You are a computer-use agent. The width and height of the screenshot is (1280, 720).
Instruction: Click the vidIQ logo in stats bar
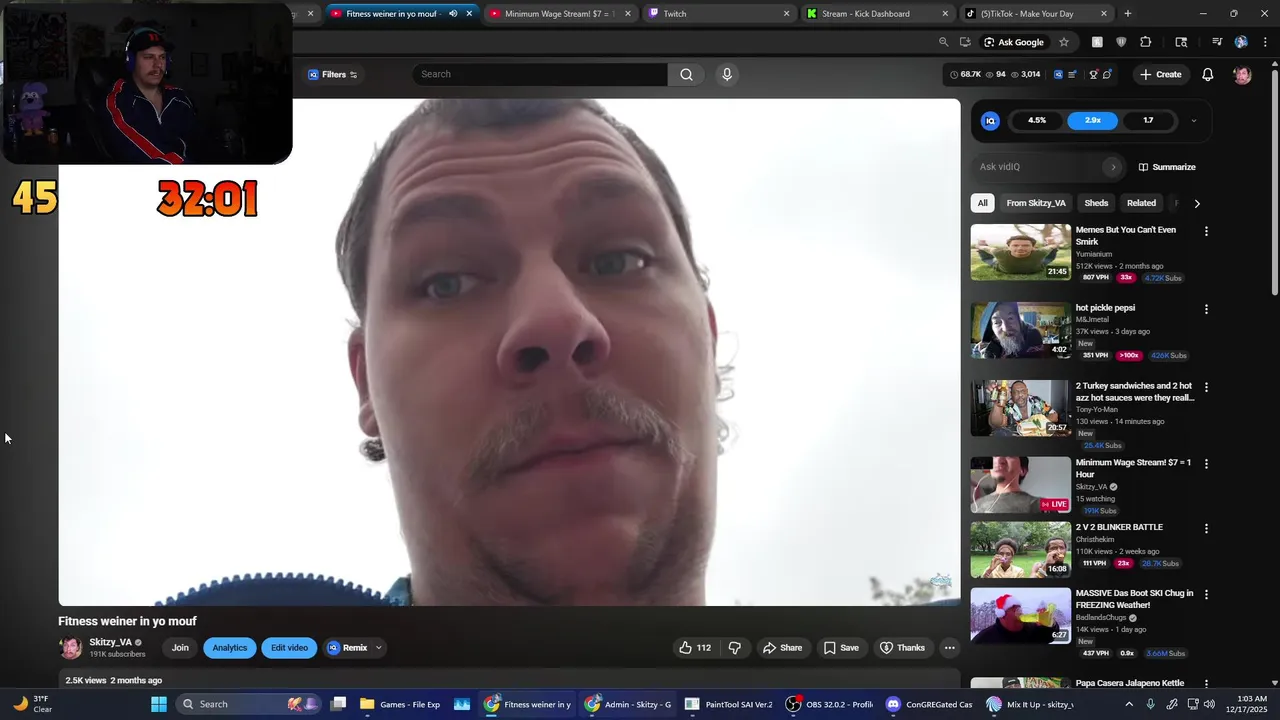tap(1058, 75)
